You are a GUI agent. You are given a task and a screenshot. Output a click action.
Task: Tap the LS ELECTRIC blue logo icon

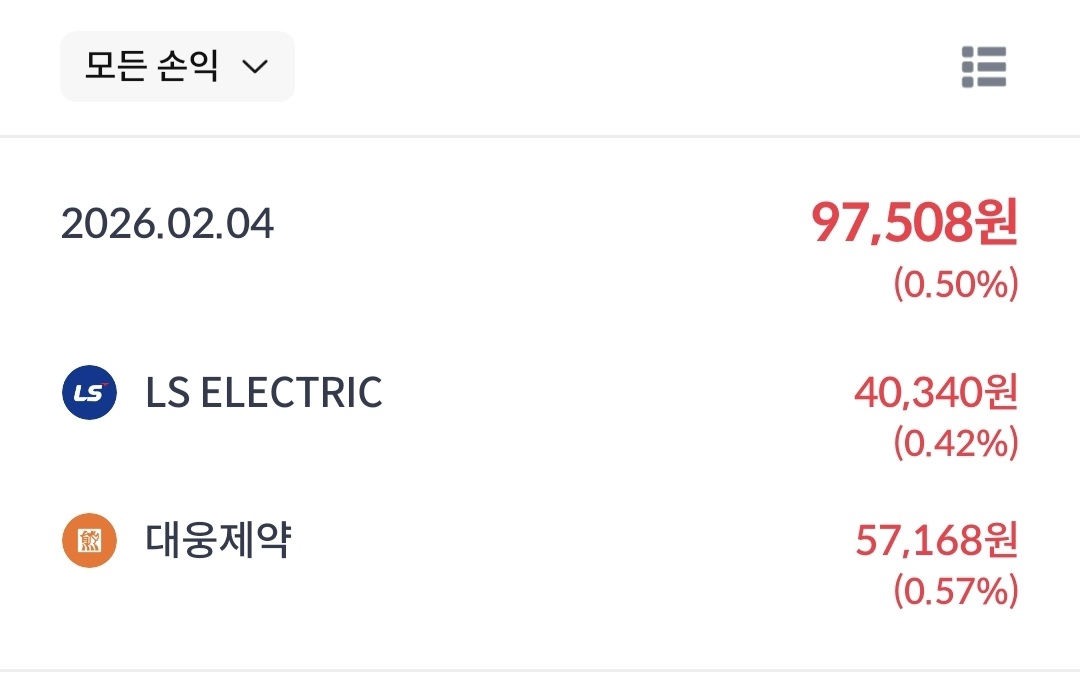tap(89, 393)
